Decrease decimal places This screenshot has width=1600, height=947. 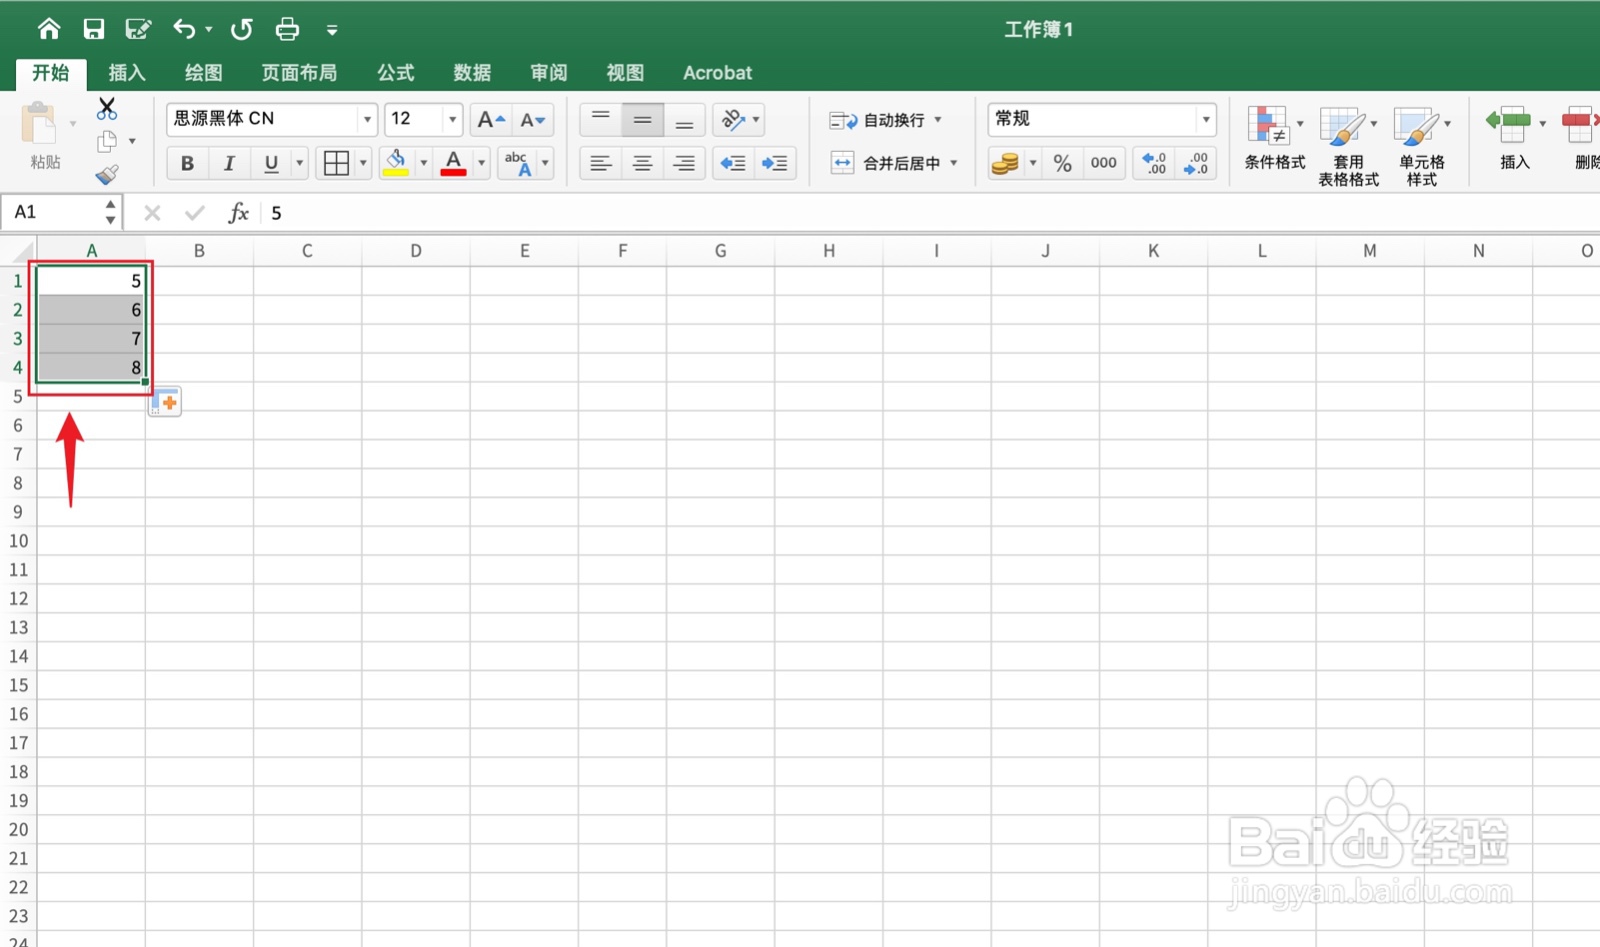(1196, 163)
